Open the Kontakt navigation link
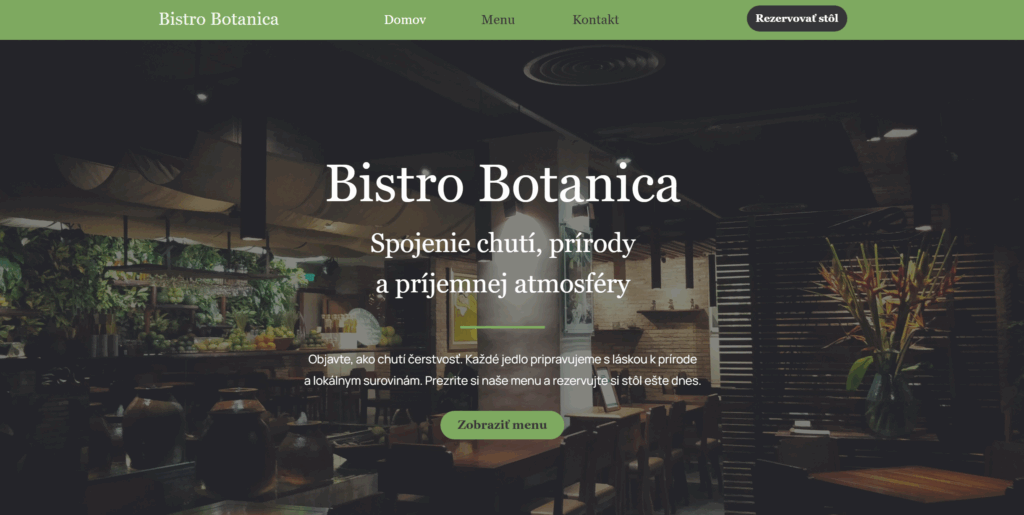The image size is (1024, 515). click(596, 20)
